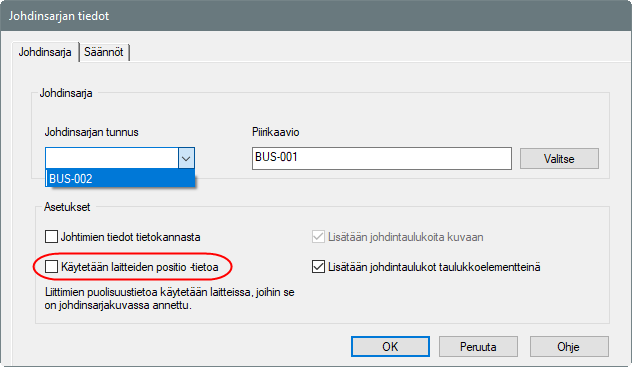Toggle Käytetään laitteiden positio -tietoa checkbox
Viewport: 632px width, 367px height.
51,266
